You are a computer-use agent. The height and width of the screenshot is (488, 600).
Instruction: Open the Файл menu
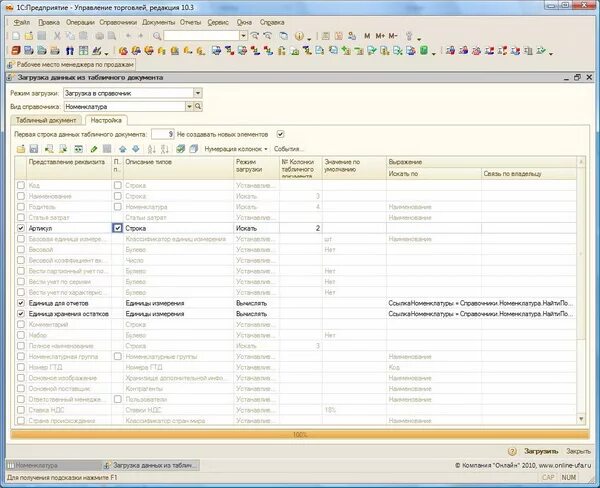21,22
